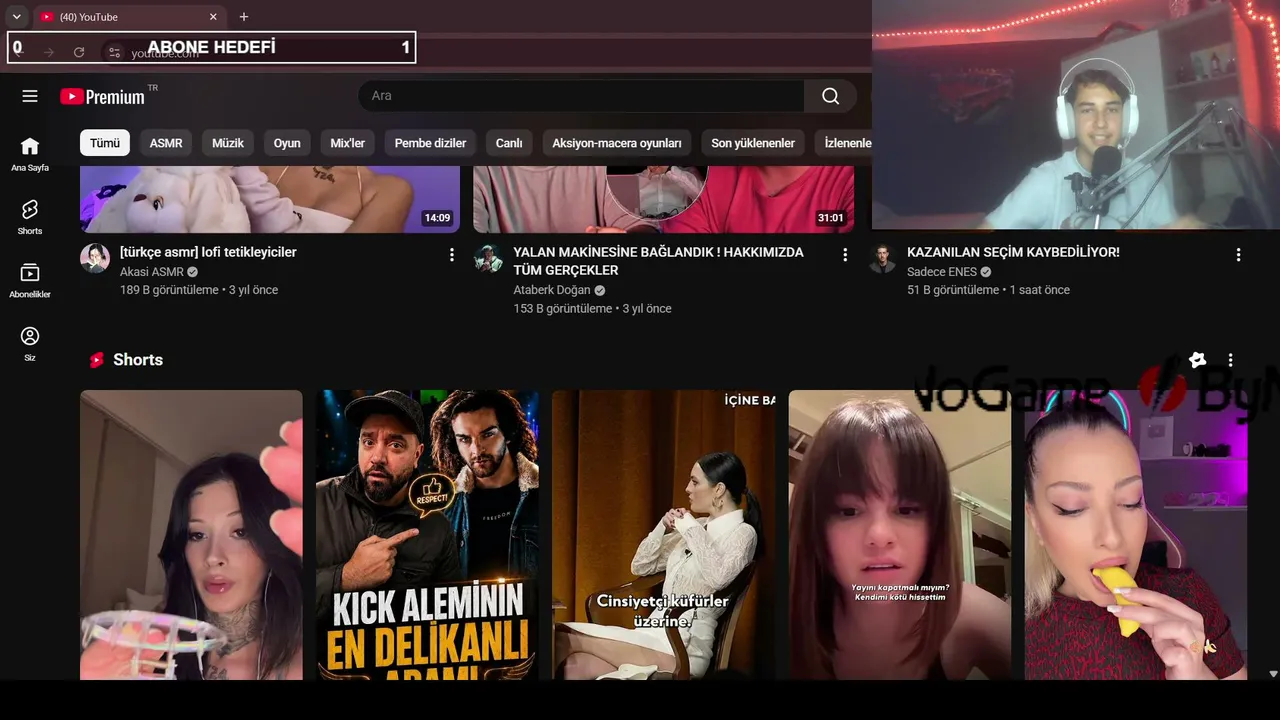The image size is (1280, 720).
Task: Open Ataberk Doğan channel avatar
Action: pos(488,258)
